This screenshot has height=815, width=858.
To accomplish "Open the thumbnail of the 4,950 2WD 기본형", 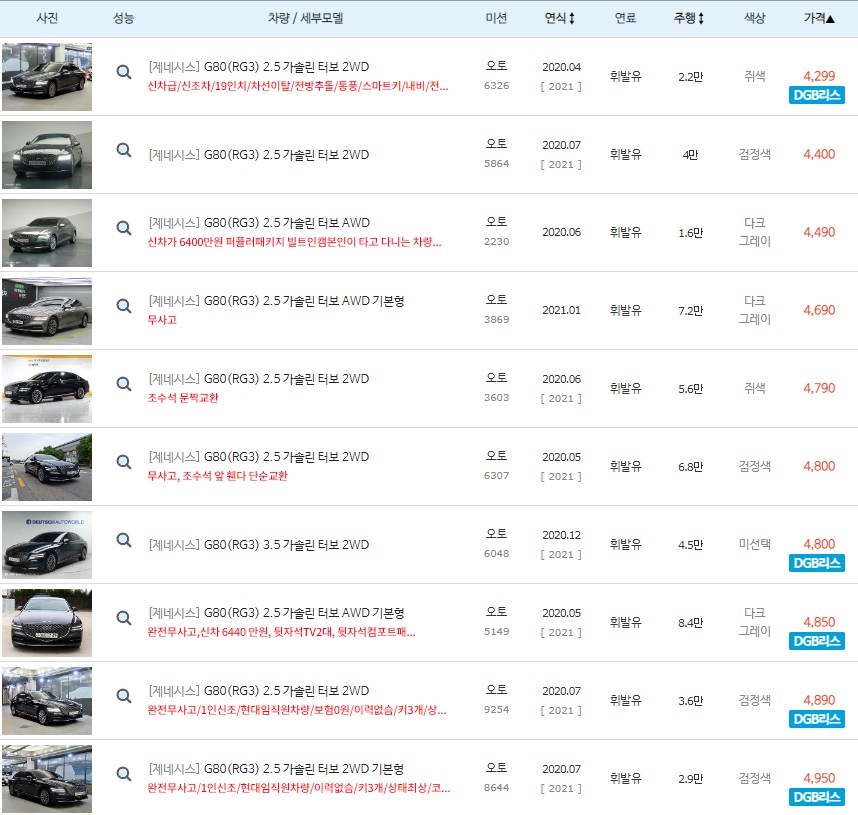I will point(47,779).
